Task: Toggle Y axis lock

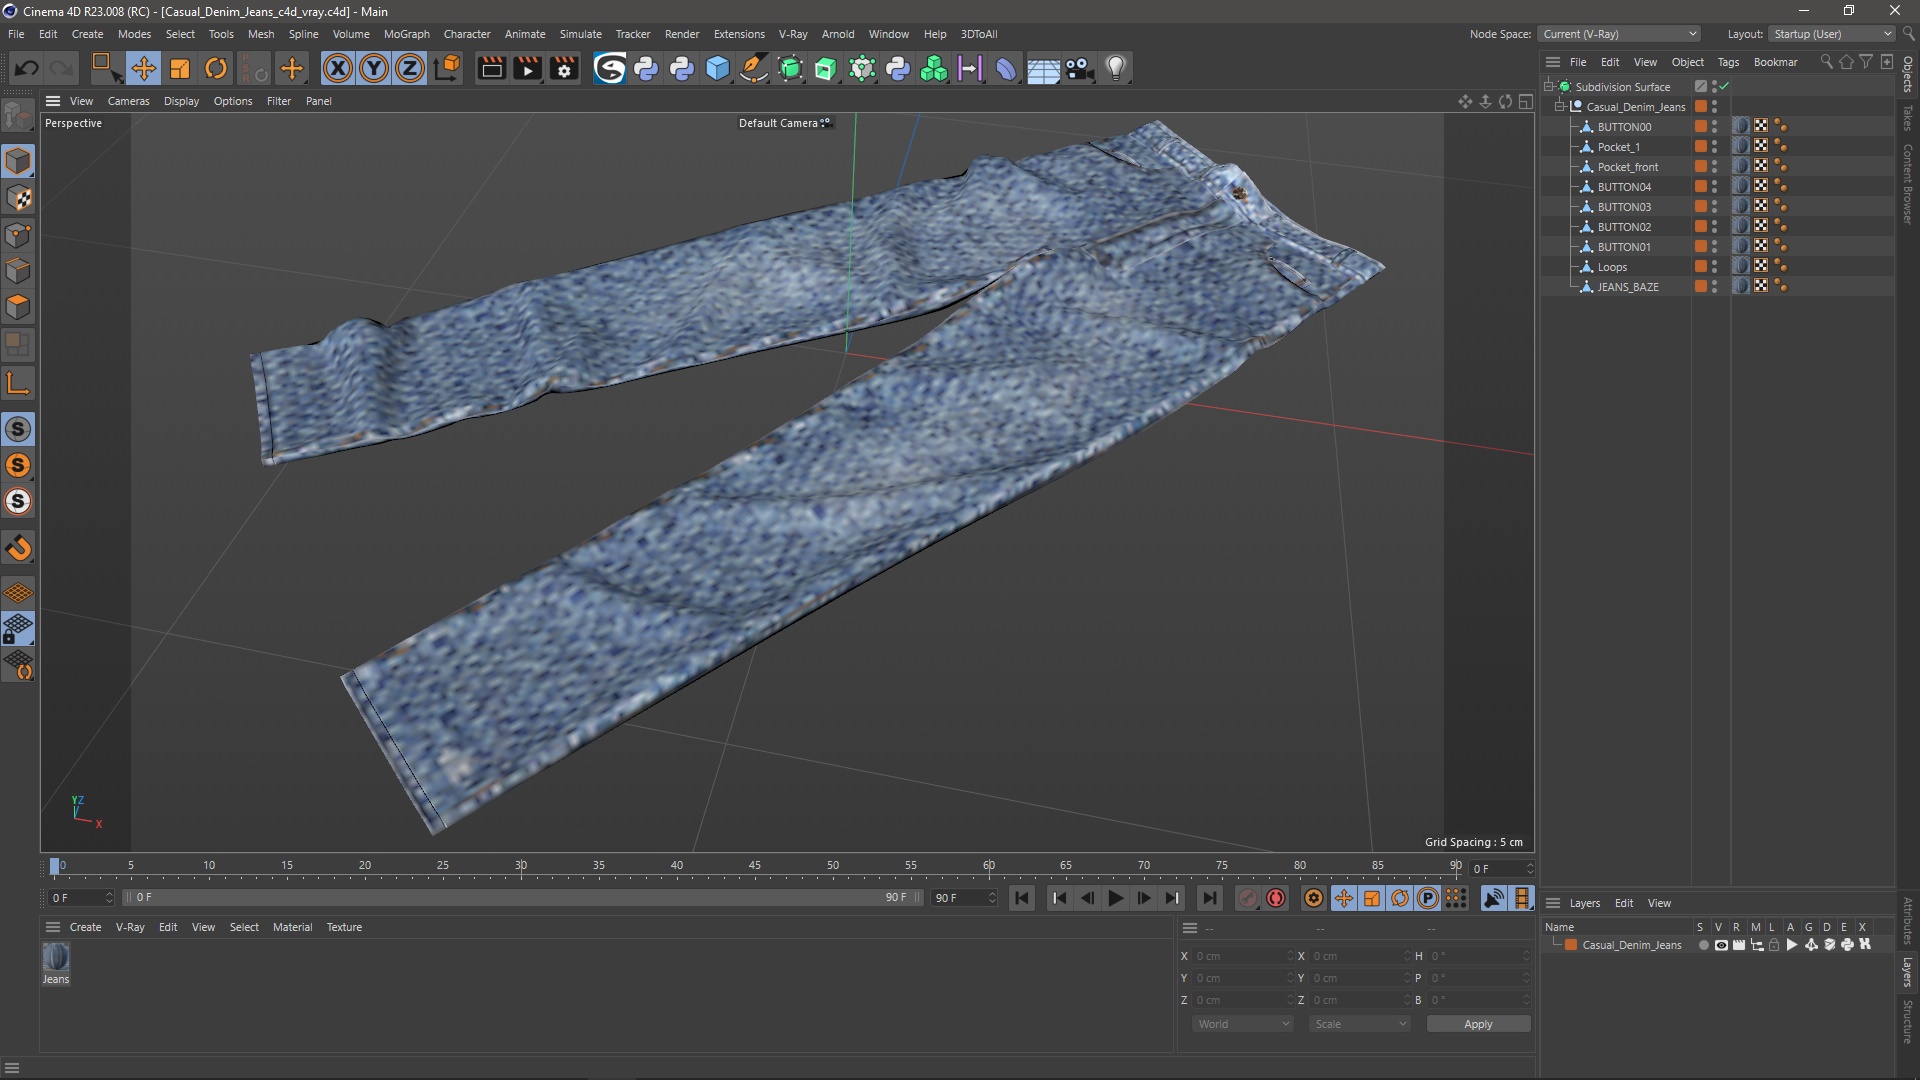Action: point(374,68)
